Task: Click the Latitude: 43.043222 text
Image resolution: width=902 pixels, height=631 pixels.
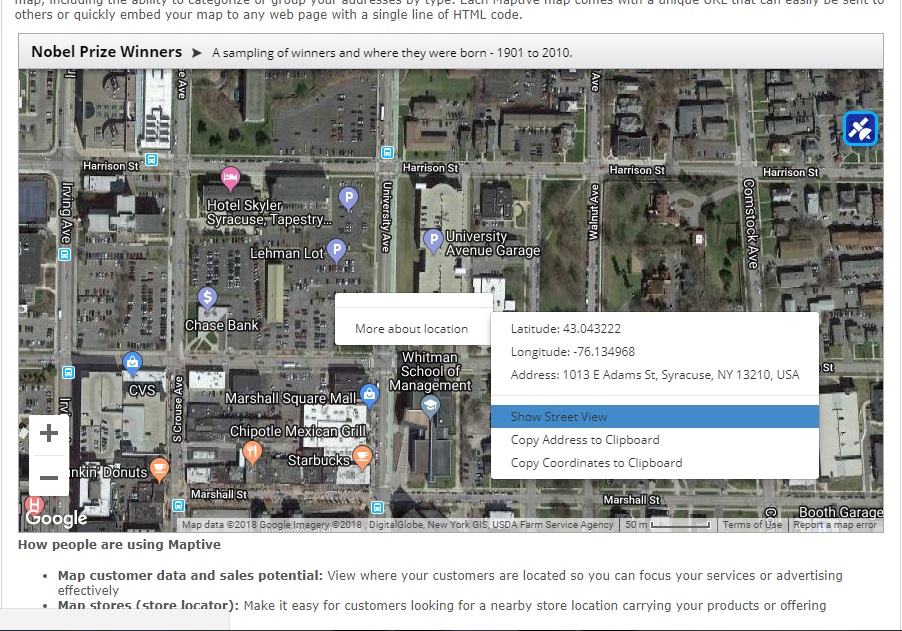Action: (x=565, y=329)
